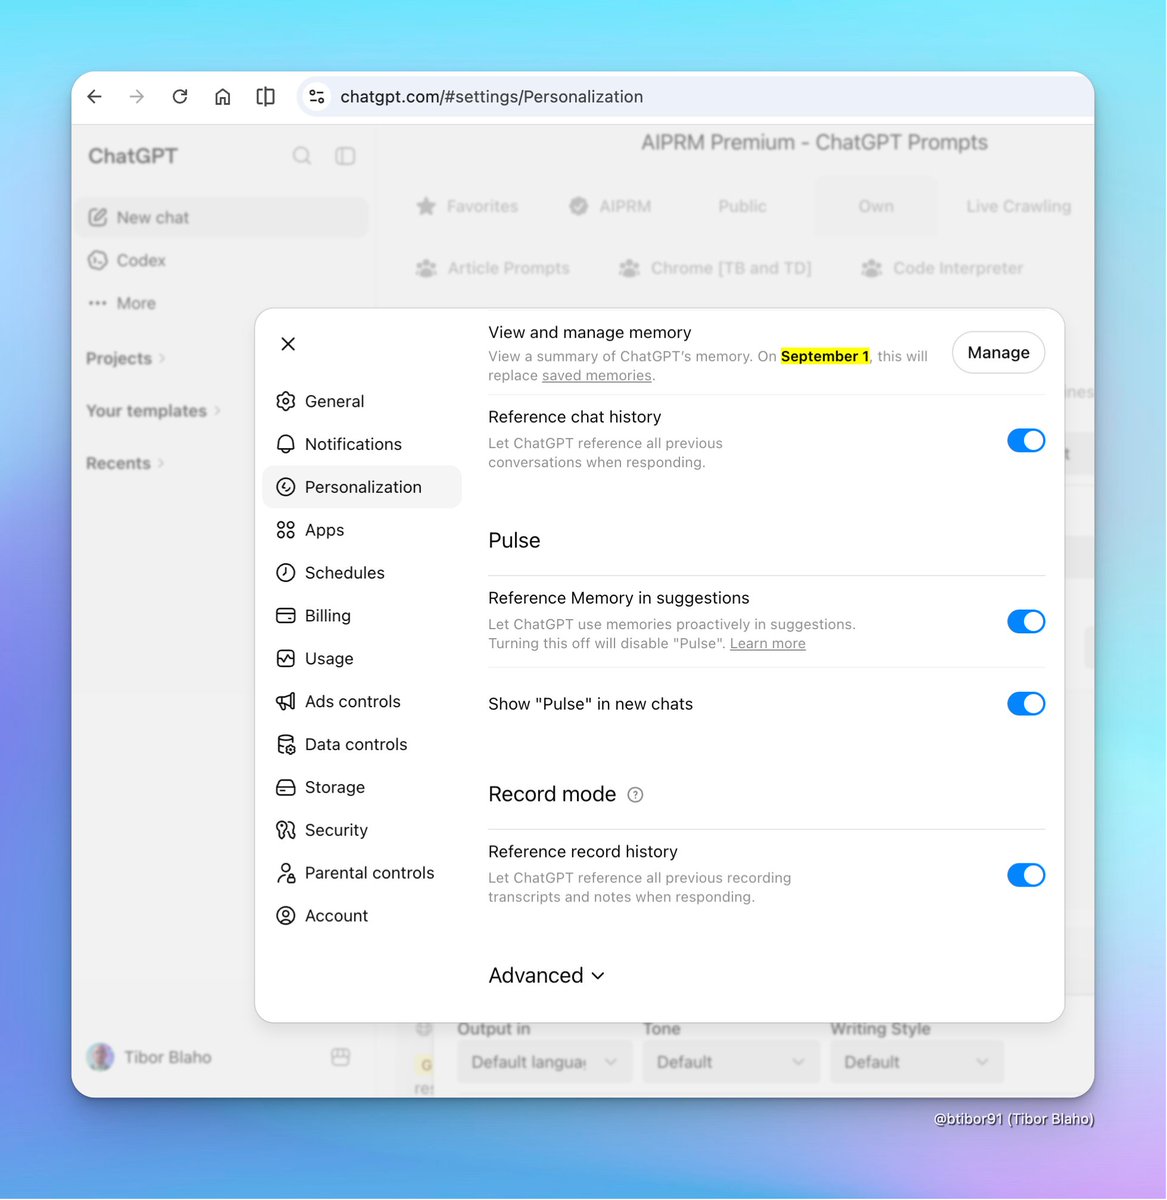This screenshot has width=1167, height=1200.
Task: Open the Tone dropdown
Action: [x=731, y=1062]
